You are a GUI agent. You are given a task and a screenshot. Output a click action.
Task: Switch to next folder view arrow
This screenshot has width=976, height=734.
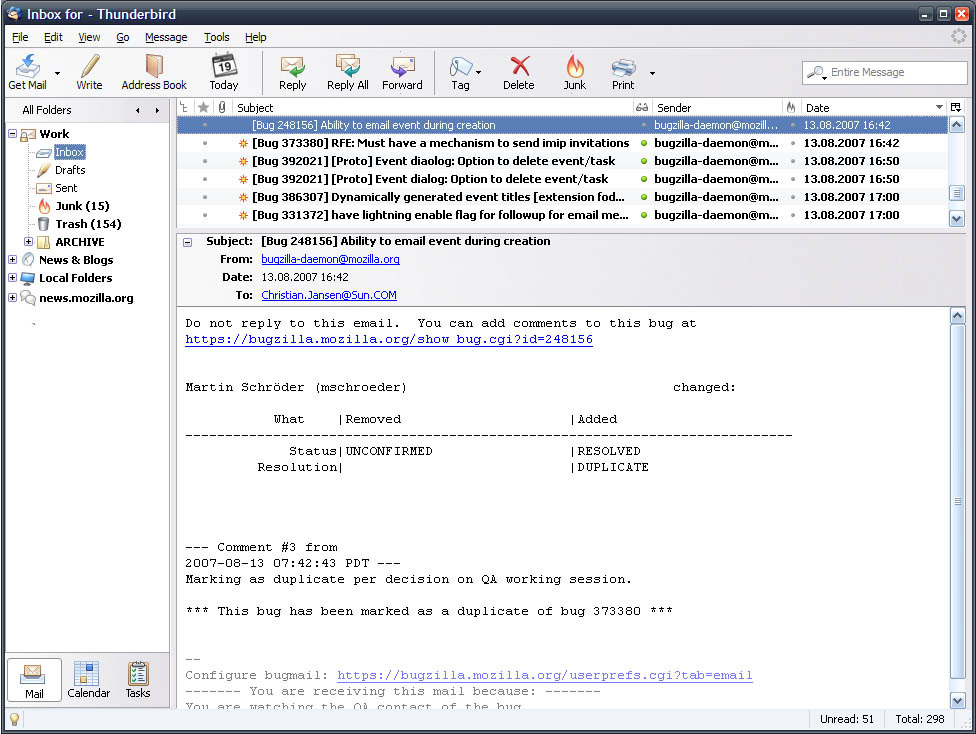[x=157, y=110]
